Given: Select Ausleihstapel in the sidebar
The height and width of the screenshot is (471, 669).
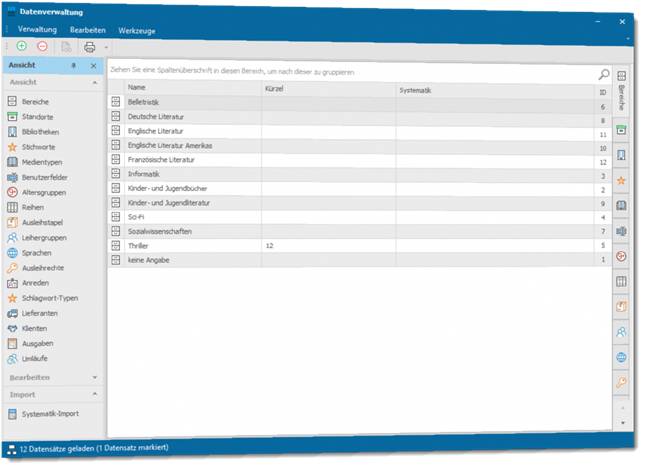Looking at the screenshot, I should point(35,222).
